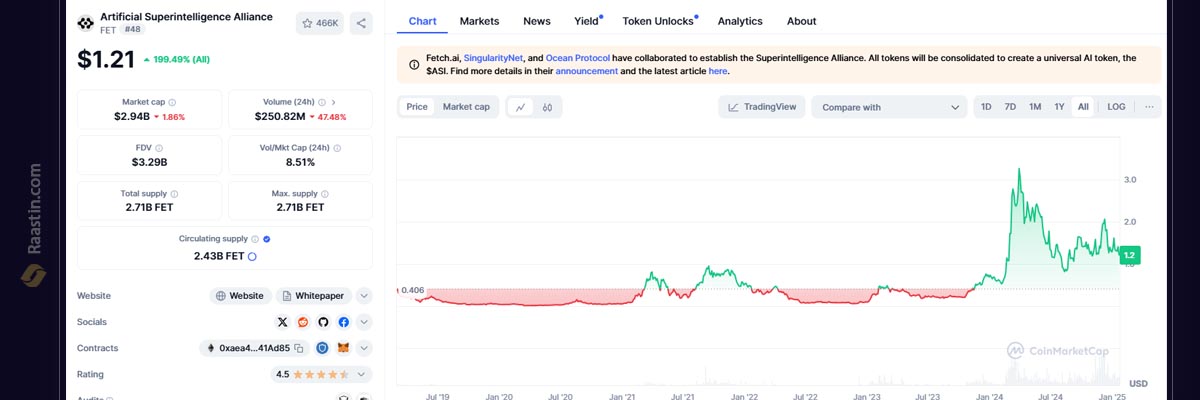Set chart range to All
The height and width of the screenshot is (400, 1200).
[x=1083, y=107]
